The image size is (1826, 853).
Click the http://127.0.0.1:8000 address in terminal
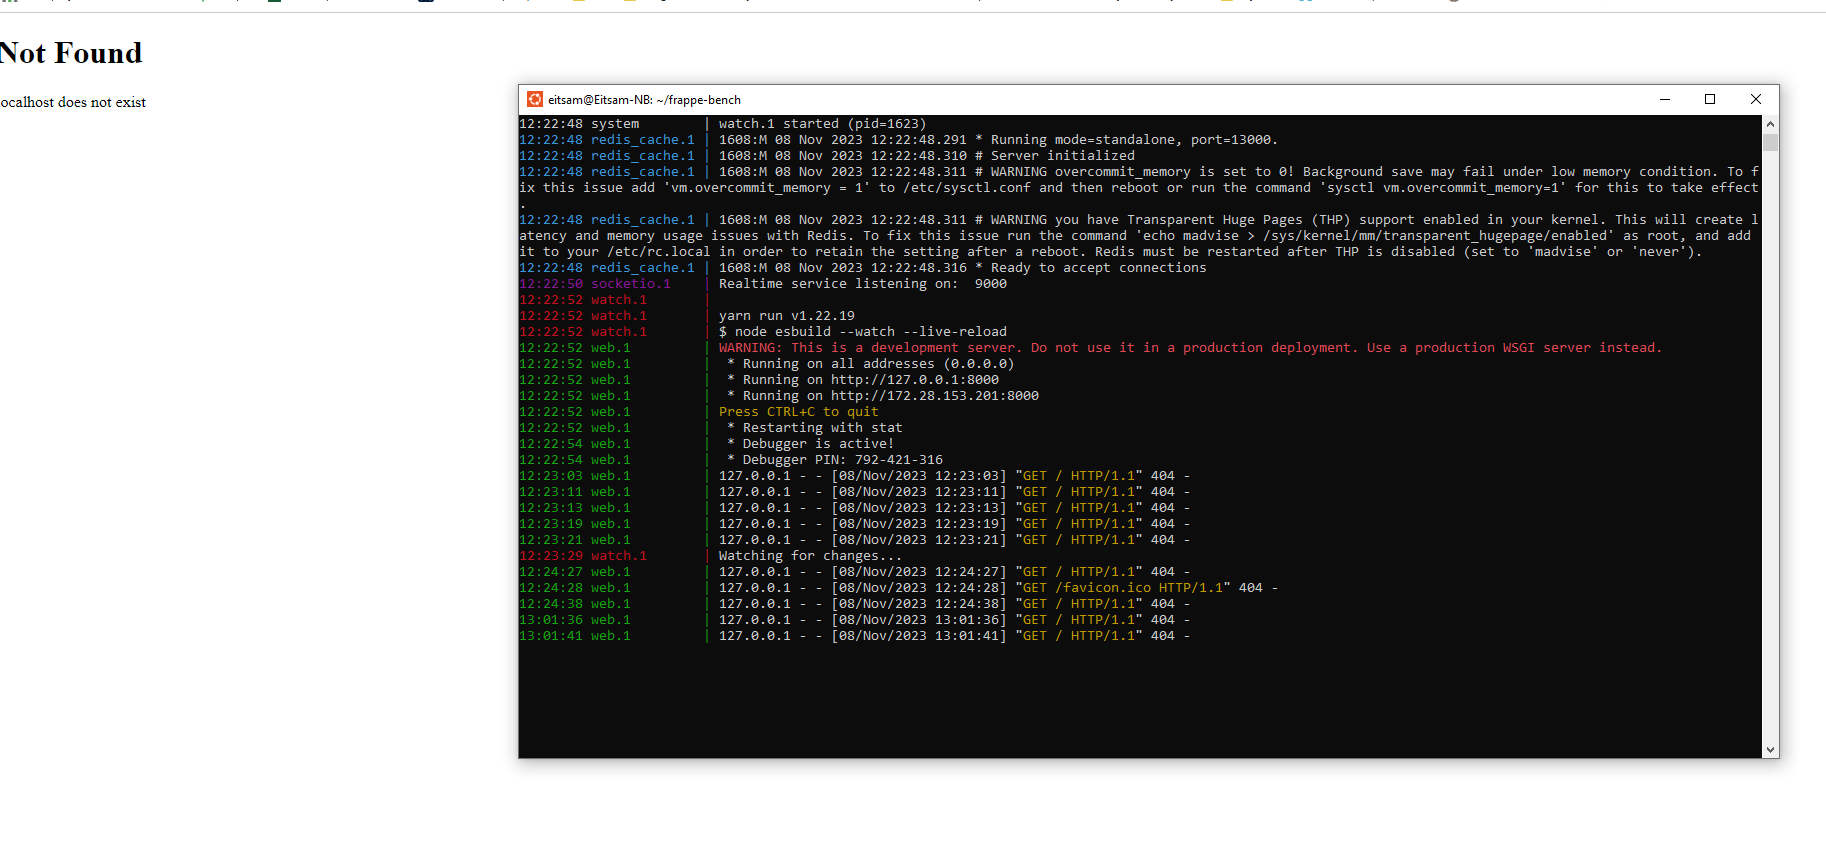pos(914,380)
